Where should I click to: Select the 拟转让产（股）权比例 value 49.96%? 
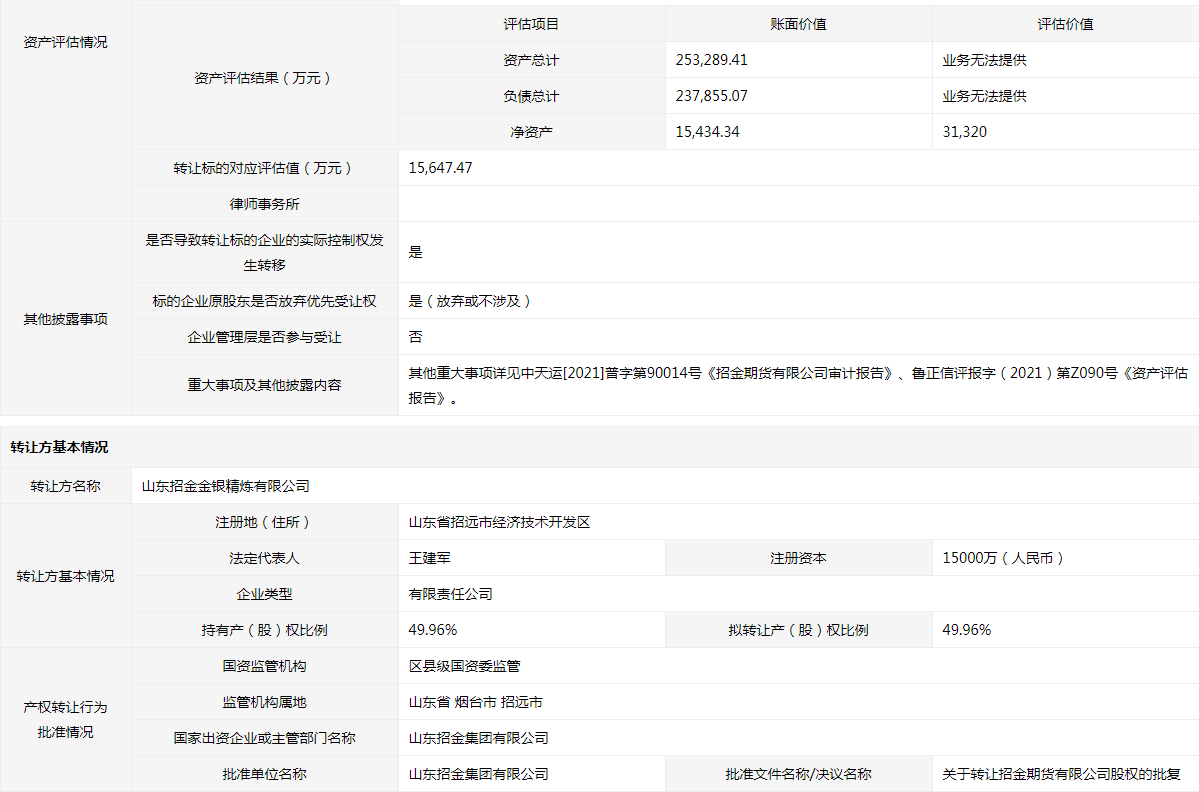(x=967, y=629)
